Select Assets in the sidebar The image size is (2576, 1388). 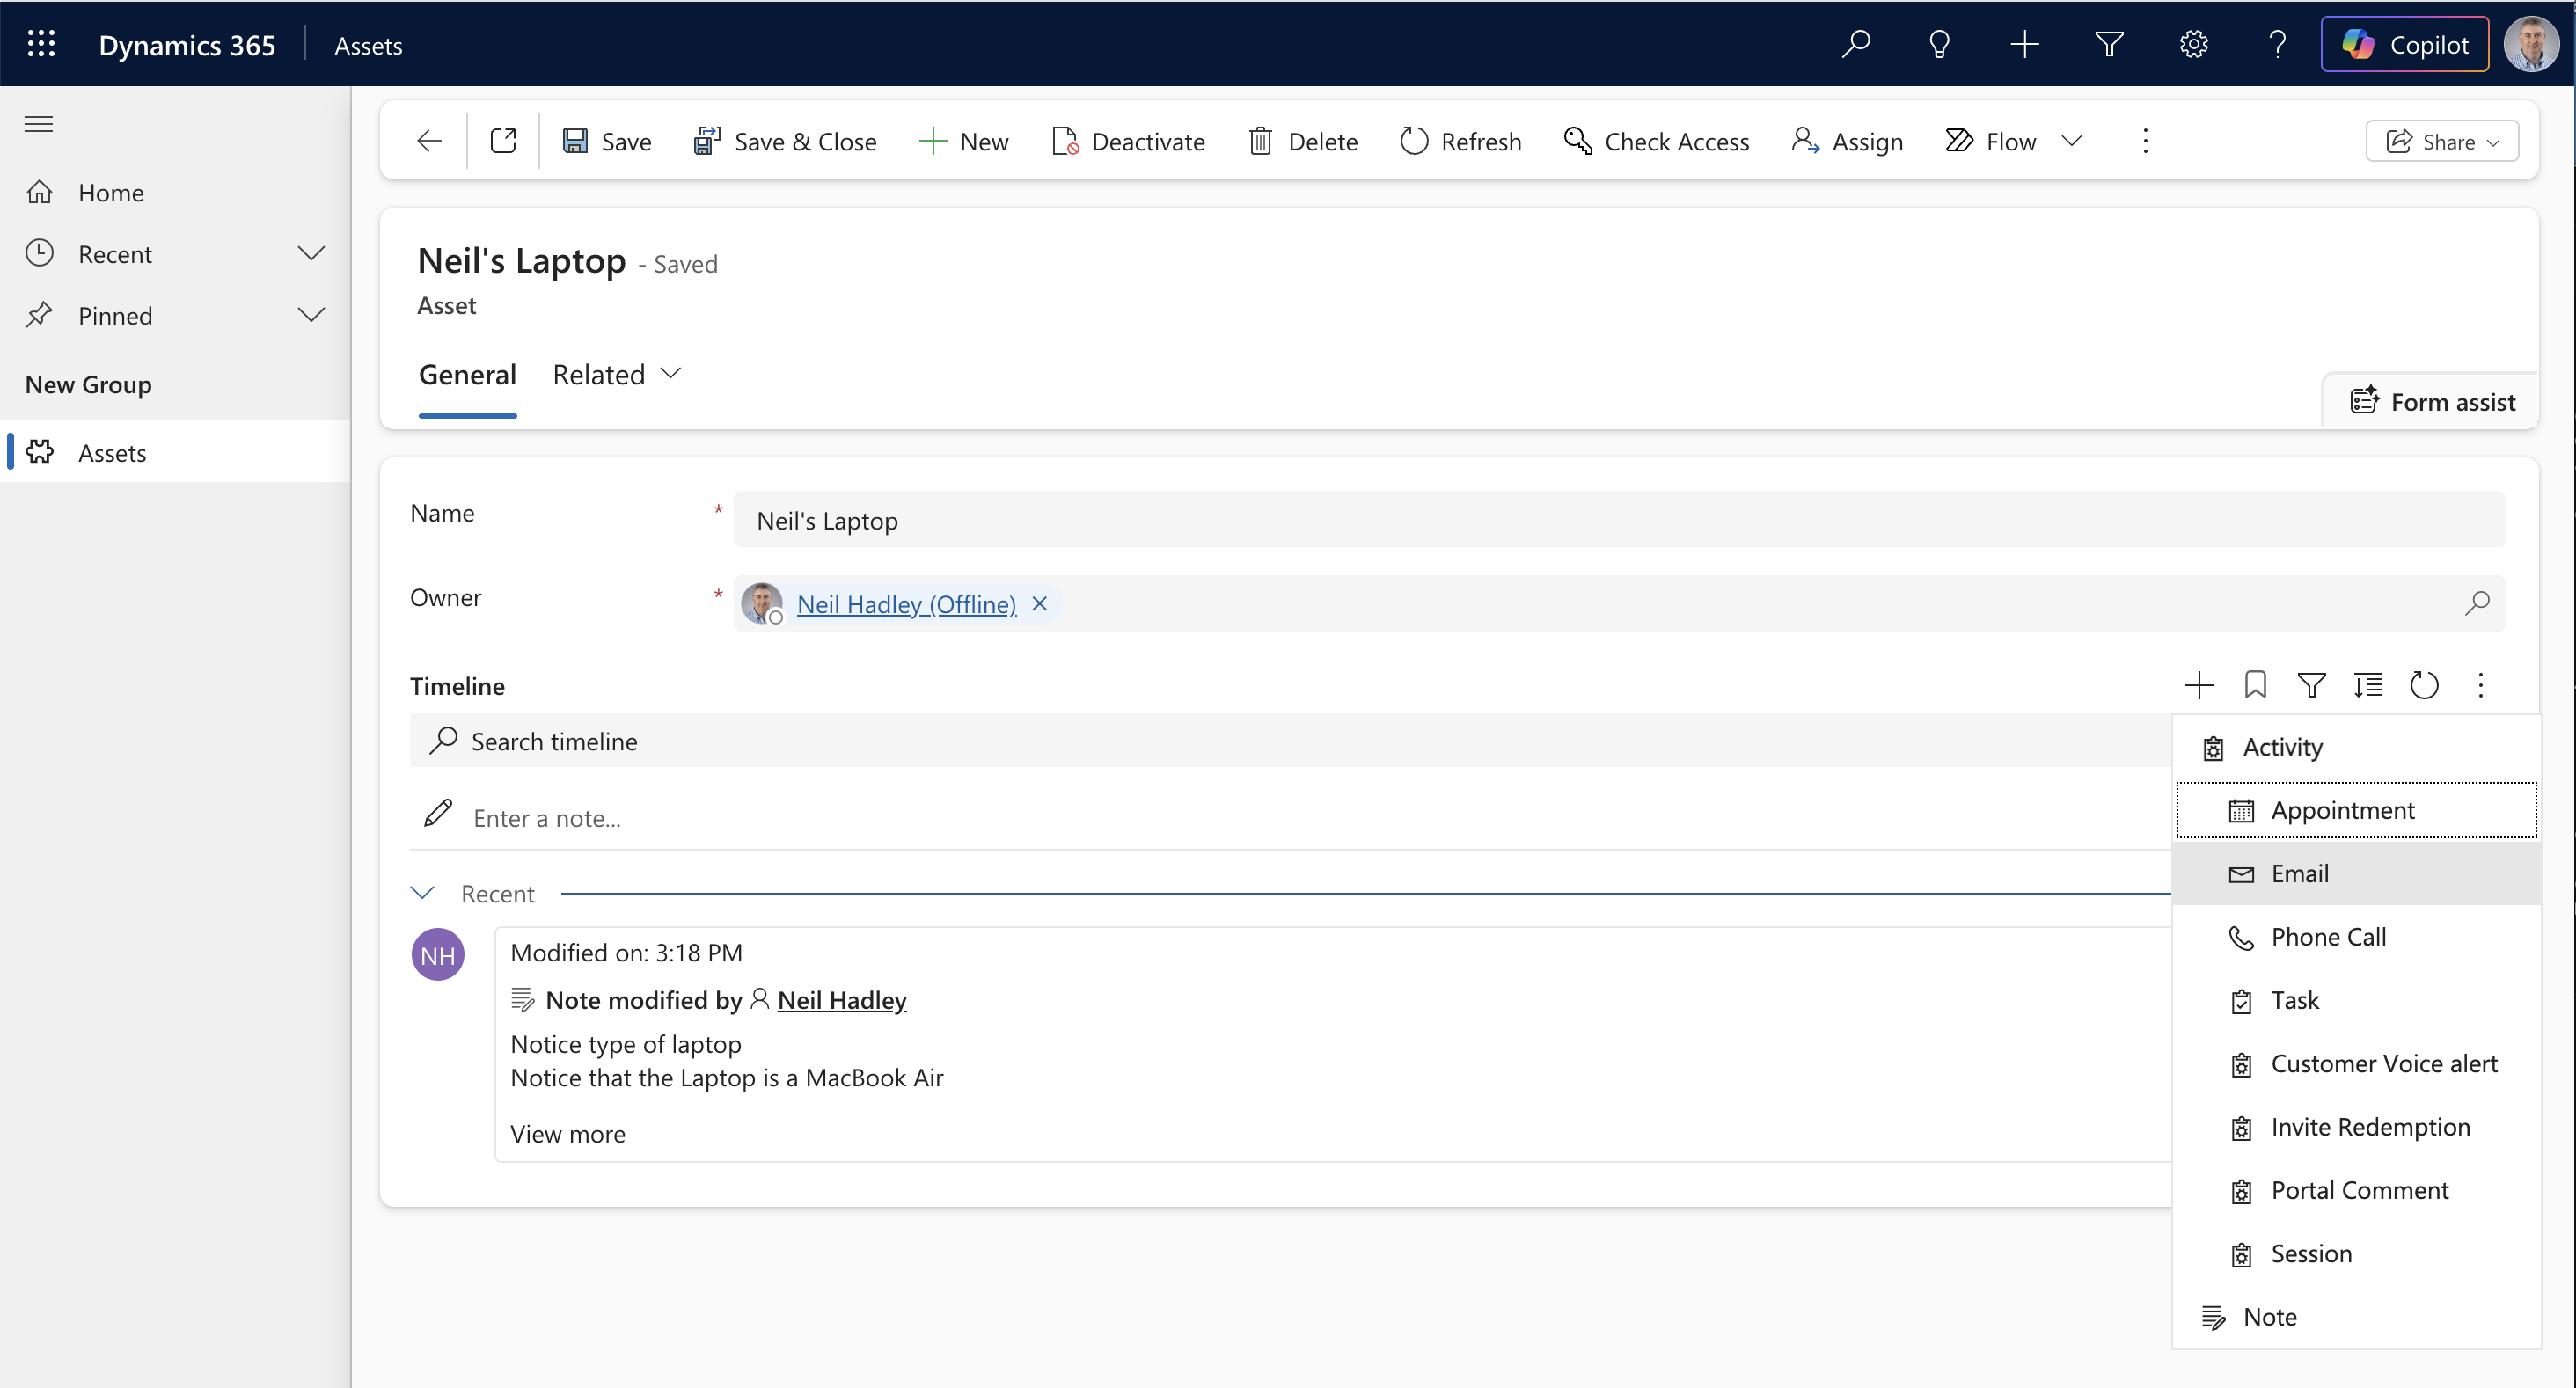pos(176,452)
